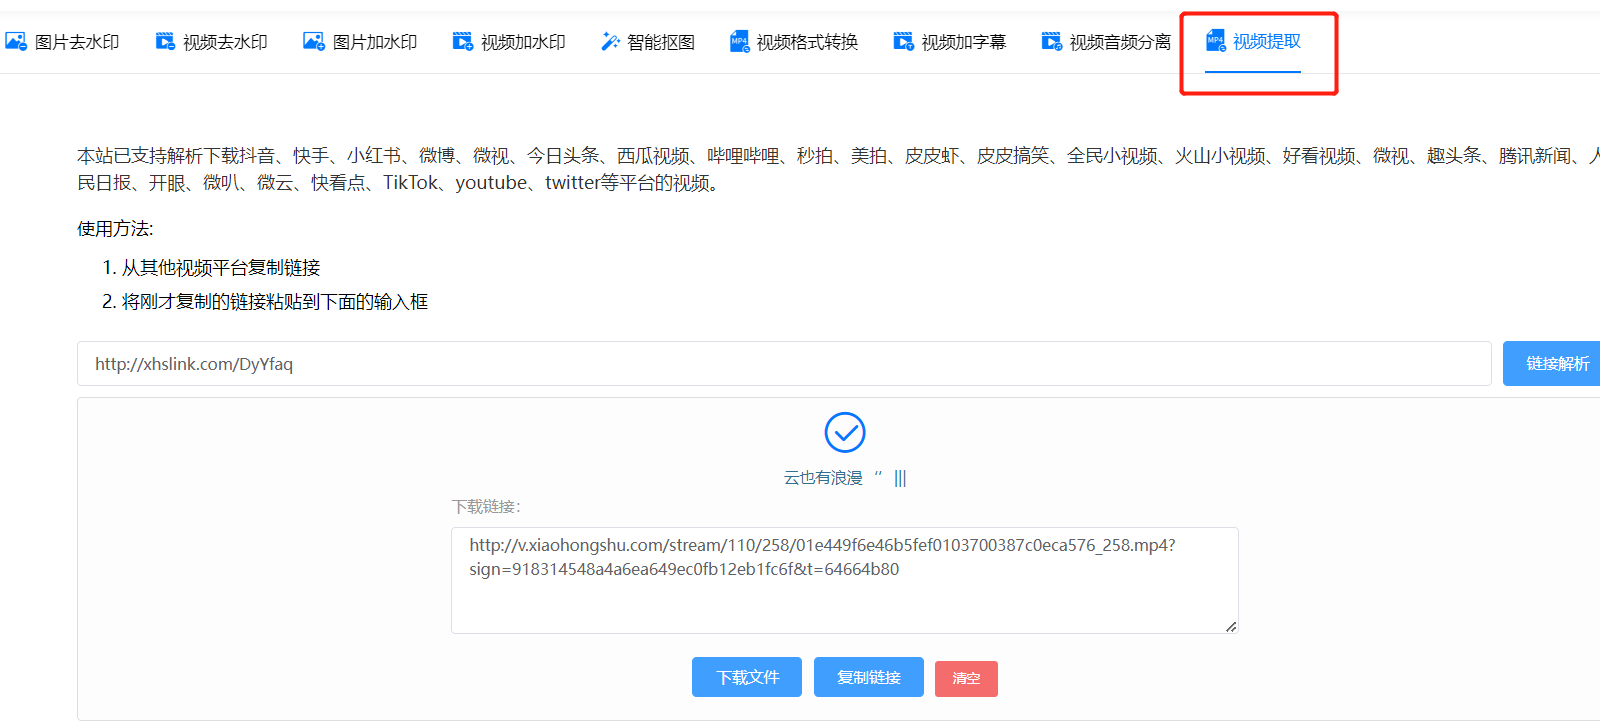This screenshot has height=721, width=1600.
Task: Click the 视频格式转换 MP4 icon
Action: [x=739, y=42]
